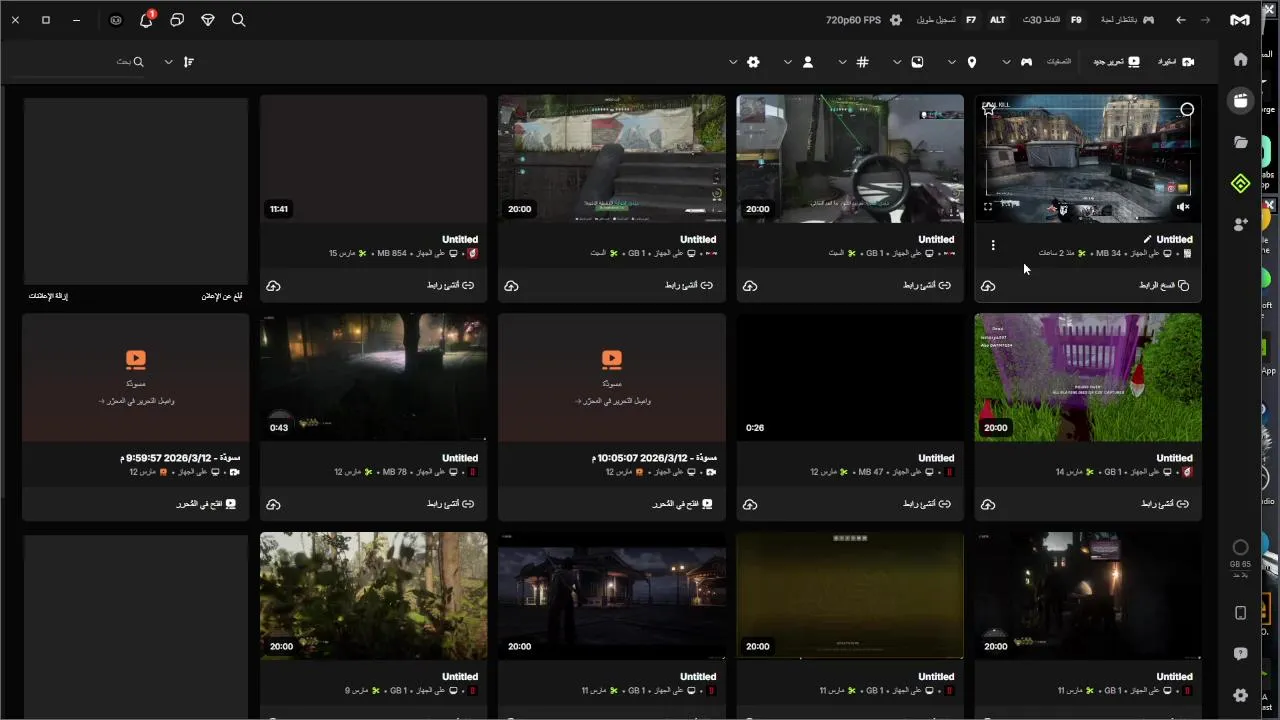Expand the person filter dropdown

coord(788,62)
